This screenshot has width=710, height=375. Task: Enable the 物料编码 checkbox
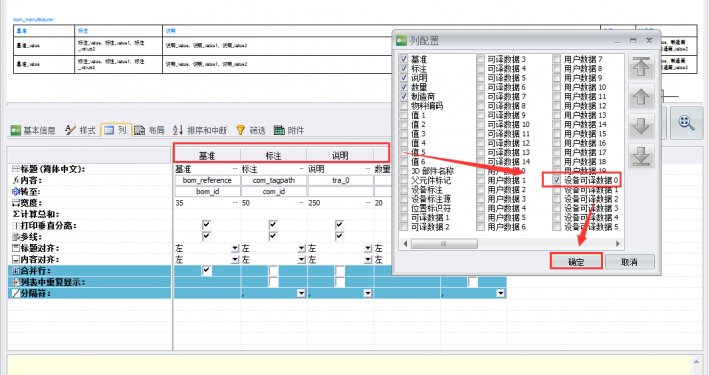(404, 106)
